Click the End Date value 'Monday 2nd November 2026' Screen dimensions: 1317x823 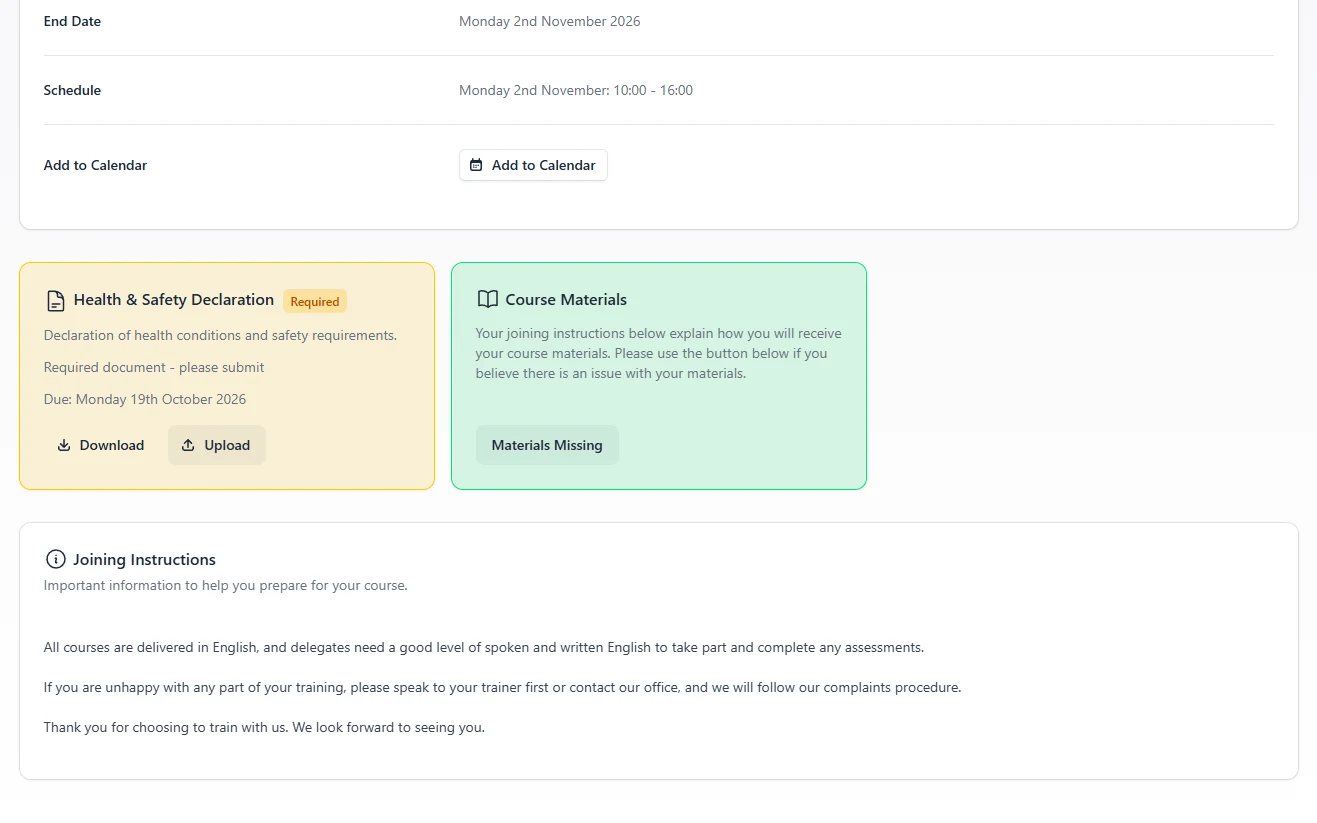[550, 21]
